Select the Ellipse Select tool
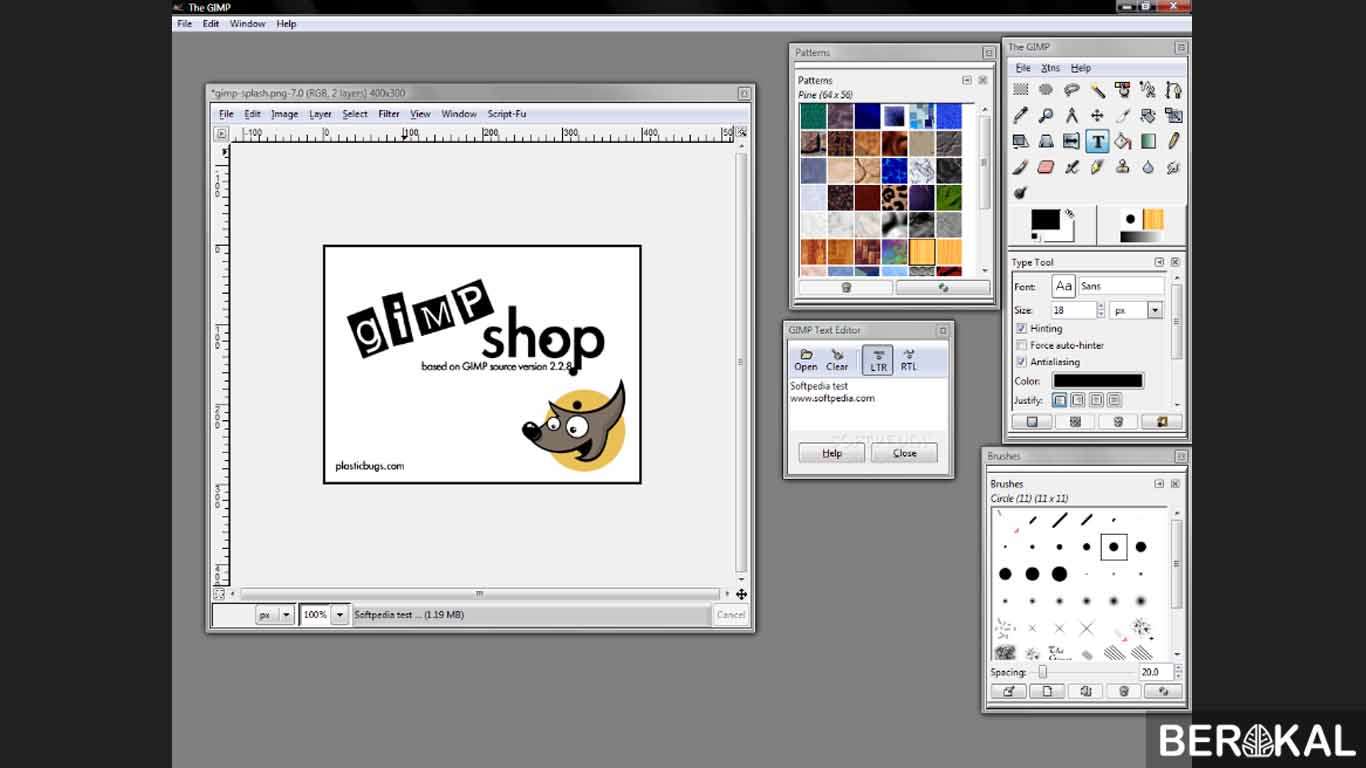The width and height of the screenshot is (1366, 768). (x=1046, y=90)
